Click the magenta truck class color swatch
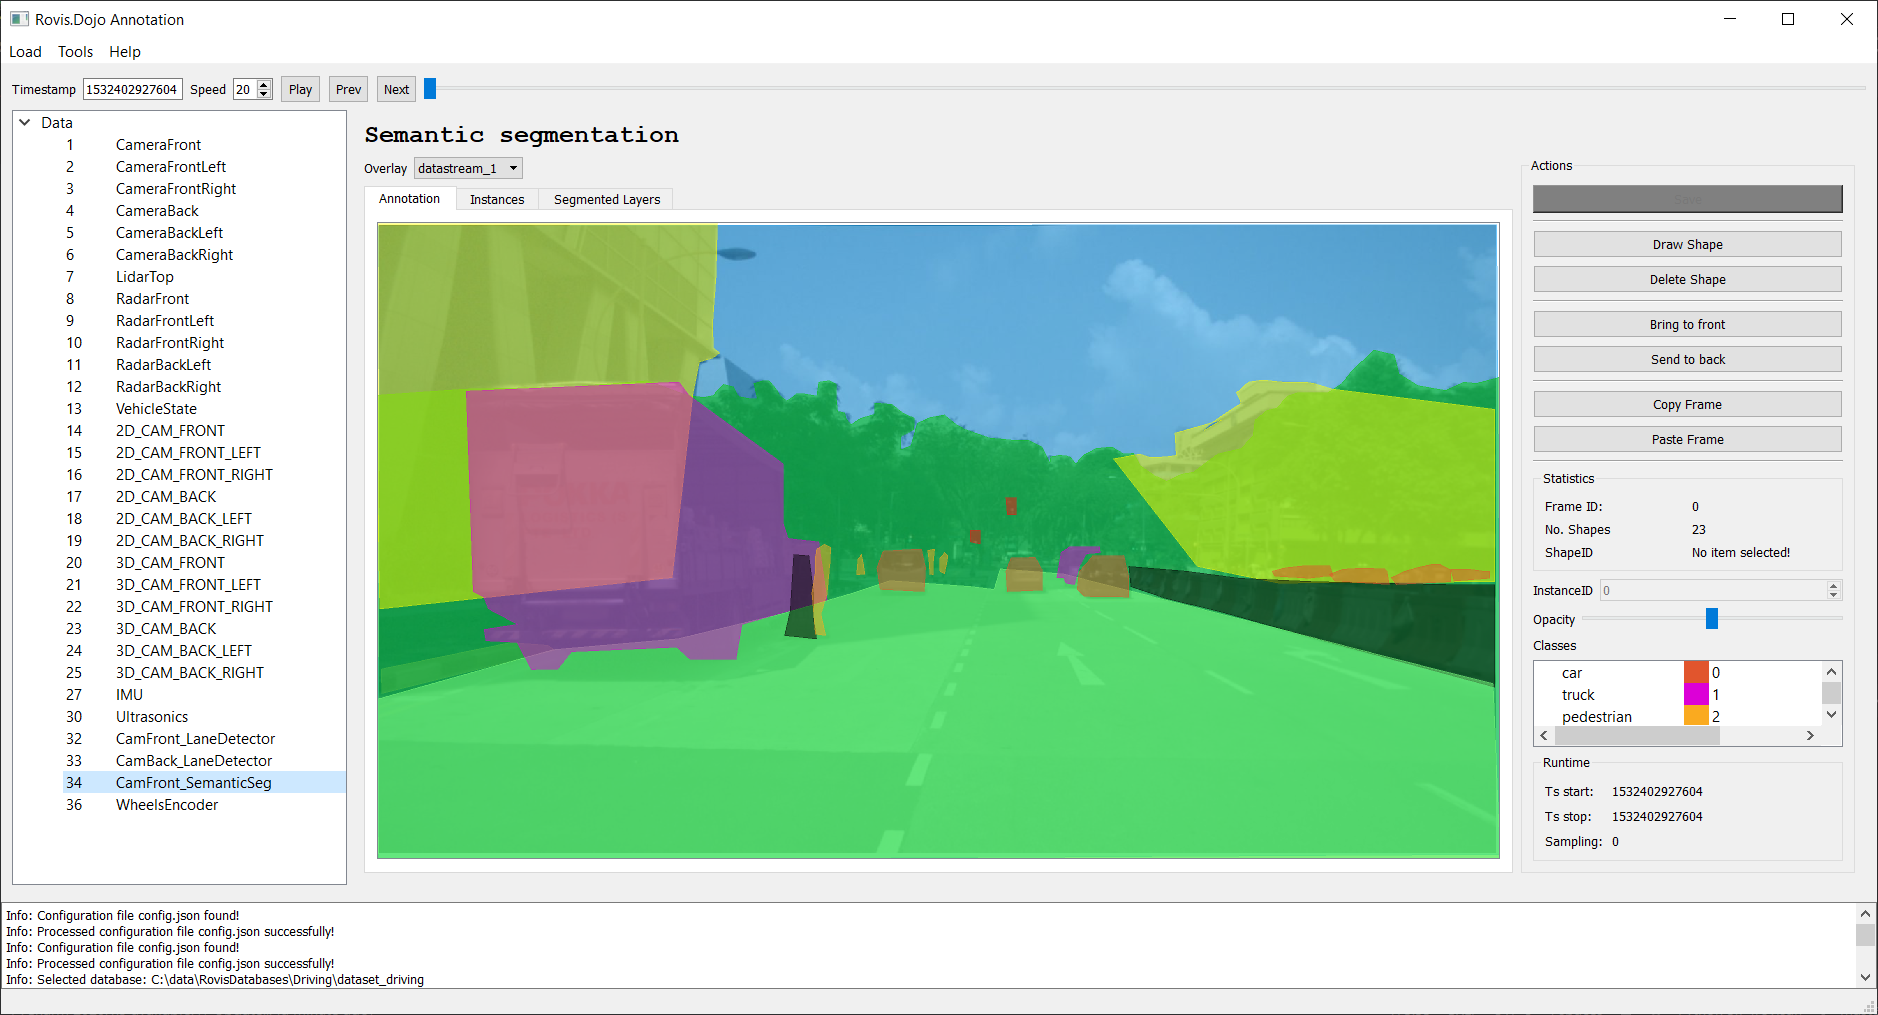This screenshot has width=1878, height=1015. click(x=1694, y=694)
